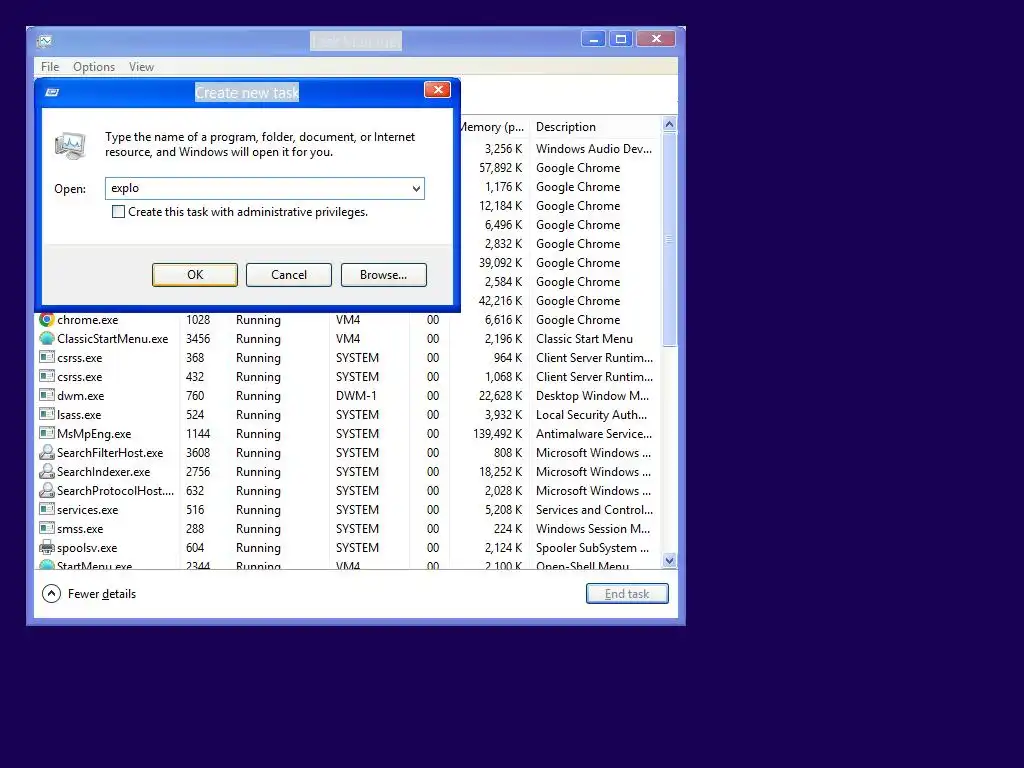The height and width of the screenshot is (768, 1024).
Task: Click the 22,628 K memory value
Action: [500, 396]
